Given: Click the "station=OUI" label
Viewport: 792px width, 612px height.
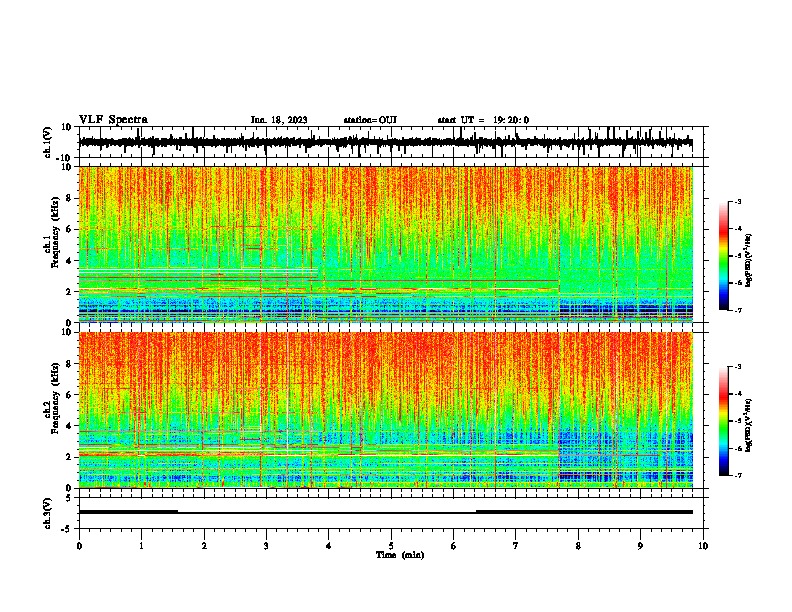Looking at the screenshot, I should (370, 120).
